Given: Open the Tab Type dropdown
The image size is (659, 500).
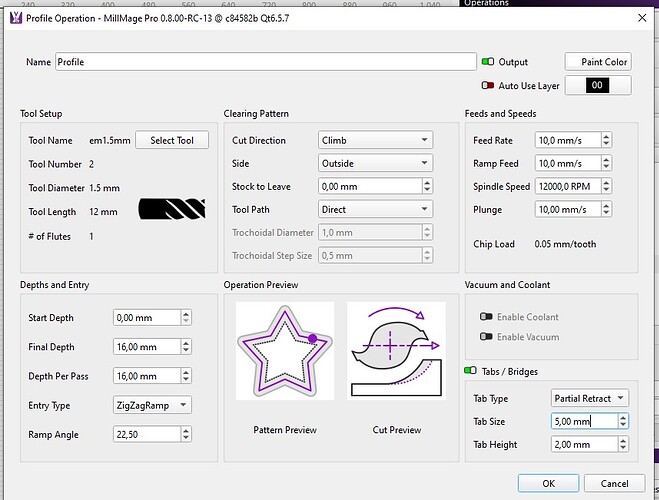Looking at the screenshot, I should pyautogui.click(x=590, y=398).
